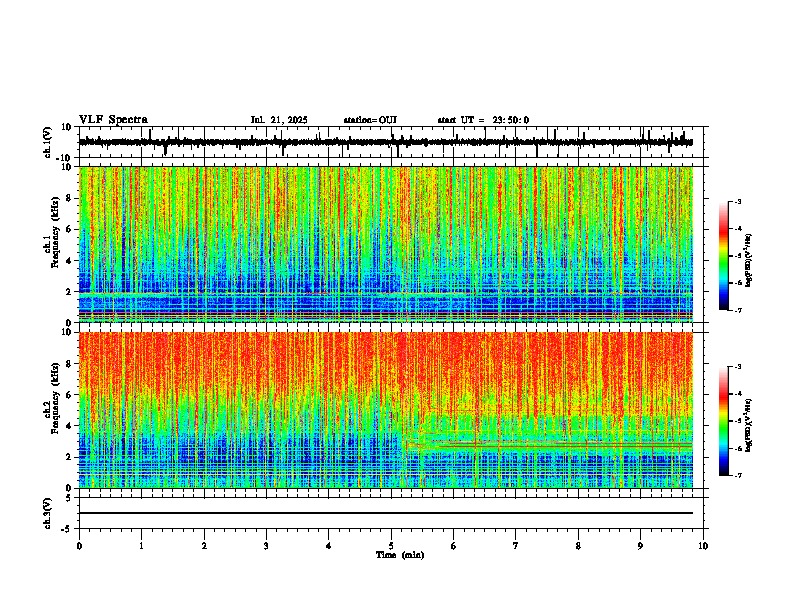Click time axis tick label '8'
The height and width of the screenshot is (612, 792).
[x=578, y=546]
